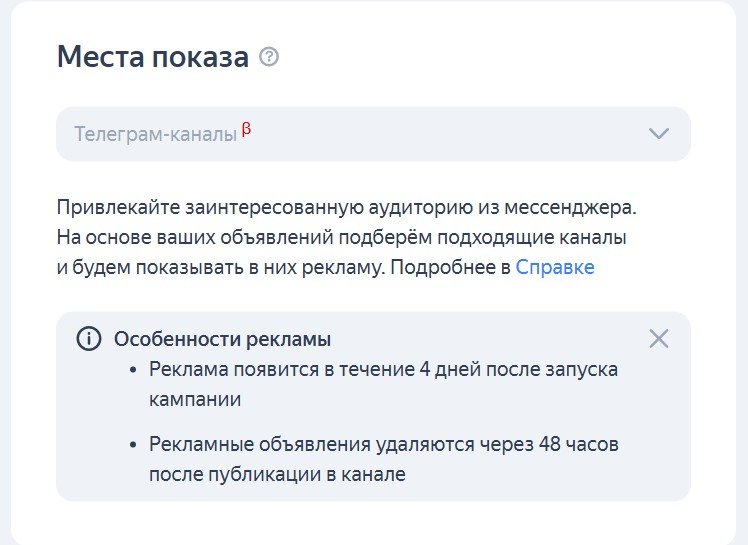
Task: Click the line "На основе ваших объявлений"
Action: pos(341,238)
